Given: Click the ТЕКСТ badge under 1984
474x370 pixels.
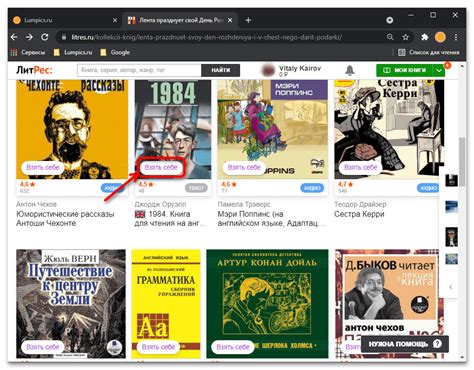Looking at the screenshot, I should (196, 188).
